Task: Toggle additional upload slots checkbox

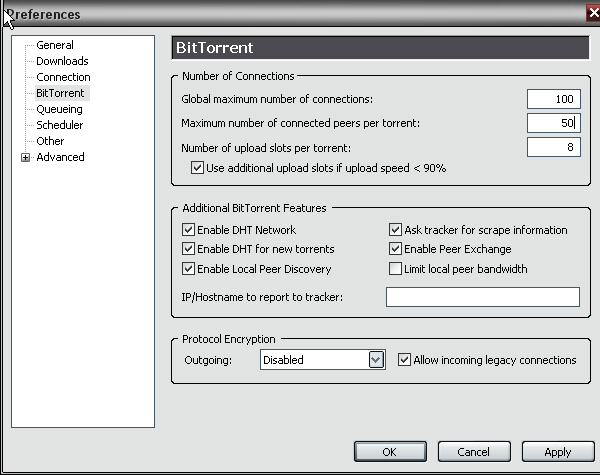Action: (197, 168)
